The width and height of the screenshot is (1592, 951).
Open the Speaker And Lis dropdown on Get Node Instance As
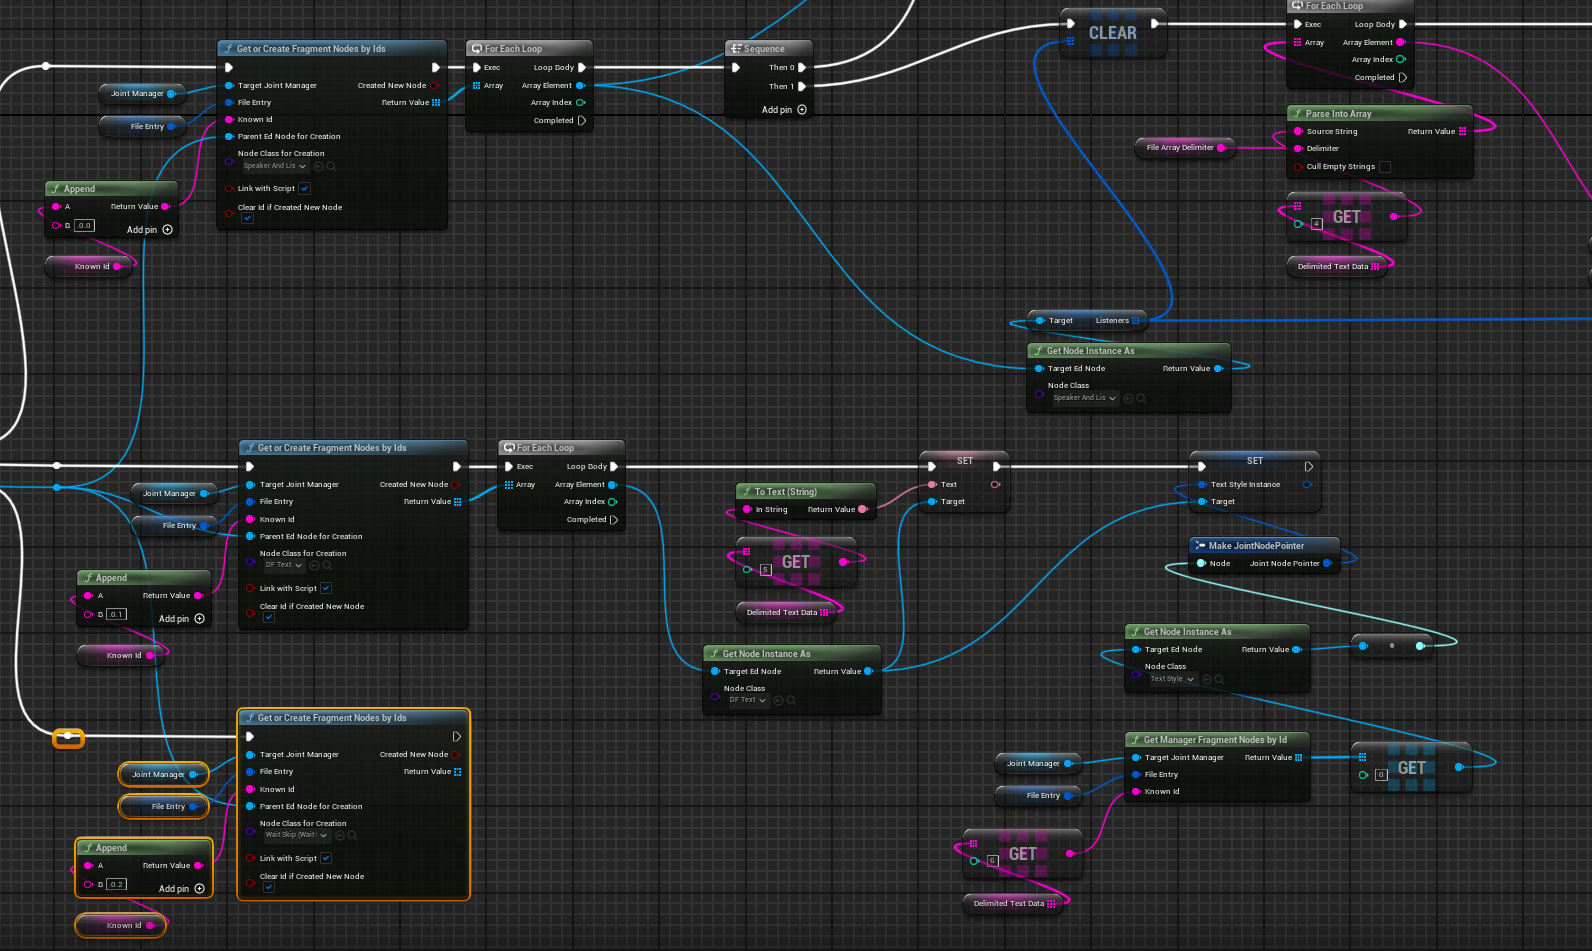[x=1084, y=398]
